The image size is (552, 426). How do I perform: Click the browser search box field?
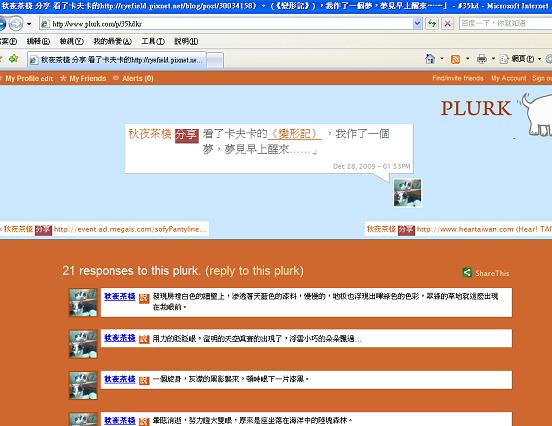click(506, 24)
